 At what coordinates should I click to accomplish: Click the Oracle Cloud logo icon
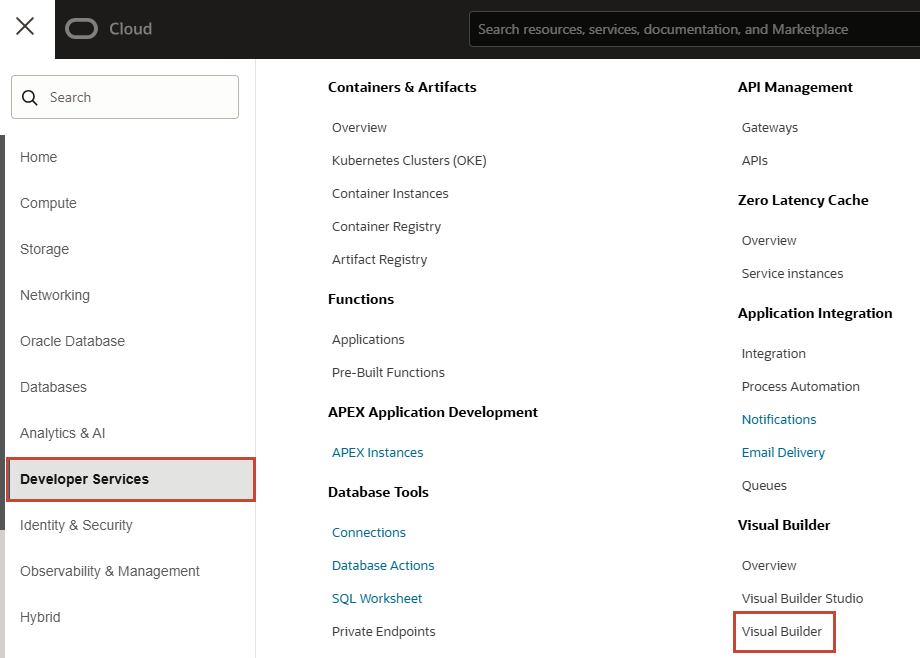click(x=81, y=29)
